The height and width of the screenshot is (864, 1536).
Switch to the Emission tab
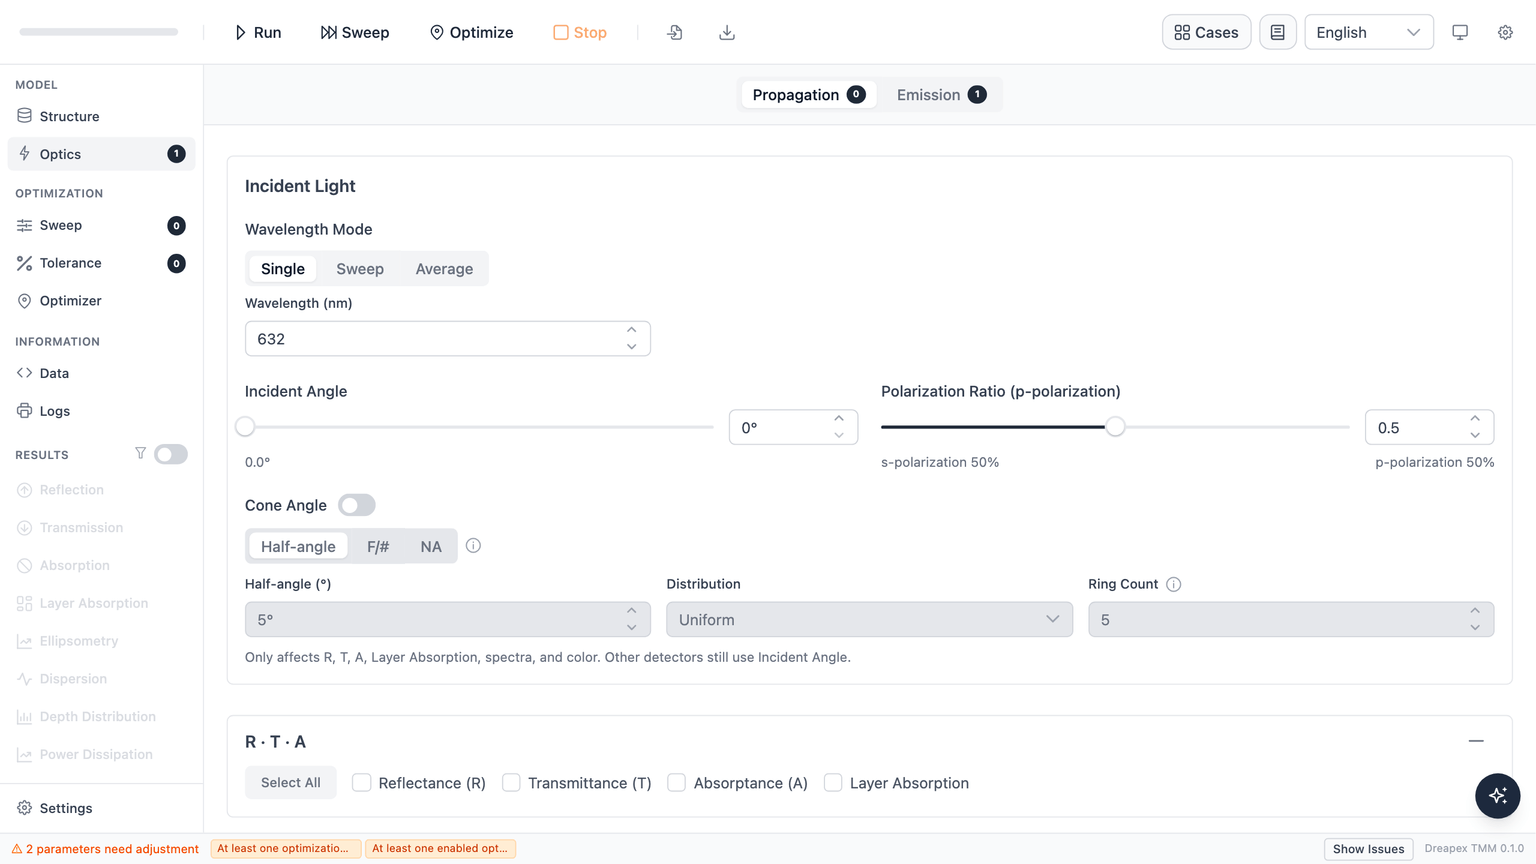[941, 94]
